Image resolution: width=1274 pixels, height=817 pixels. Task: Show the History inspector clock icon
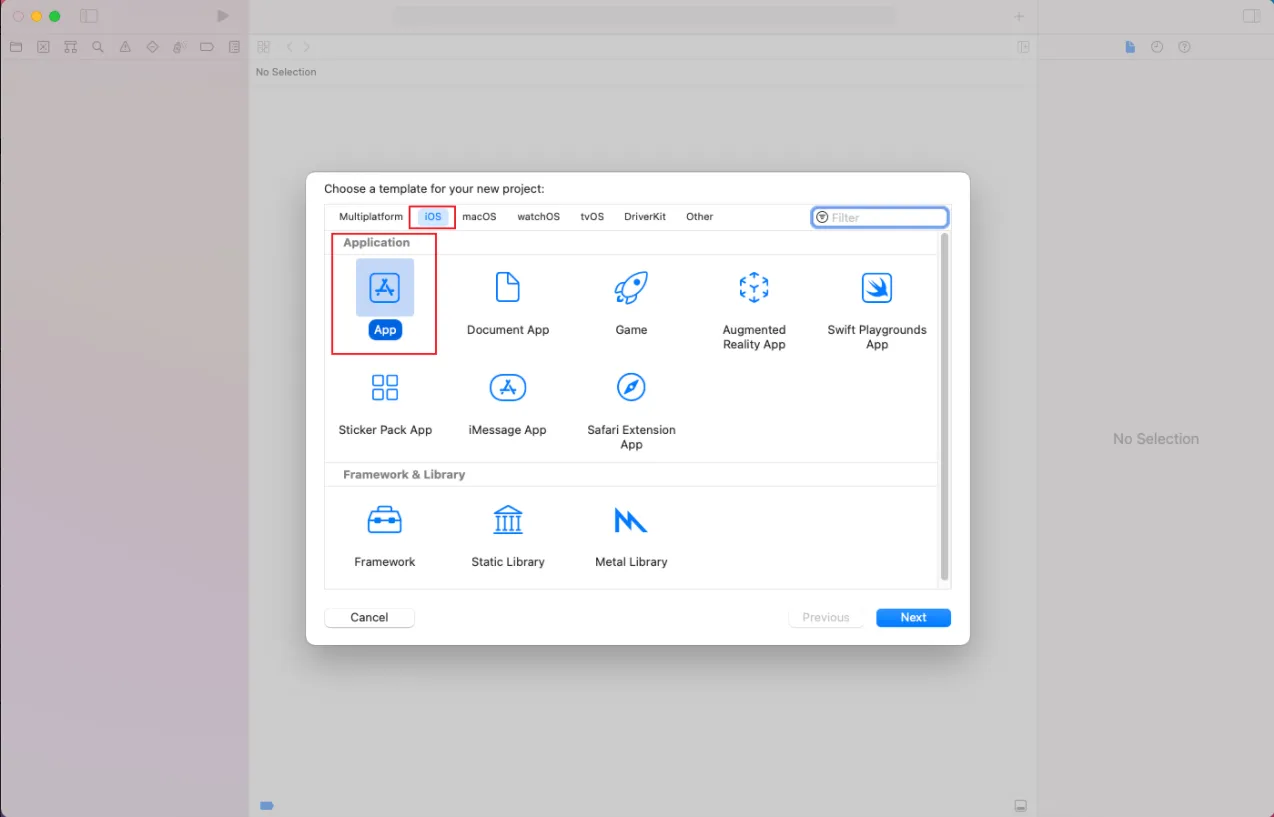point(1157,47)
